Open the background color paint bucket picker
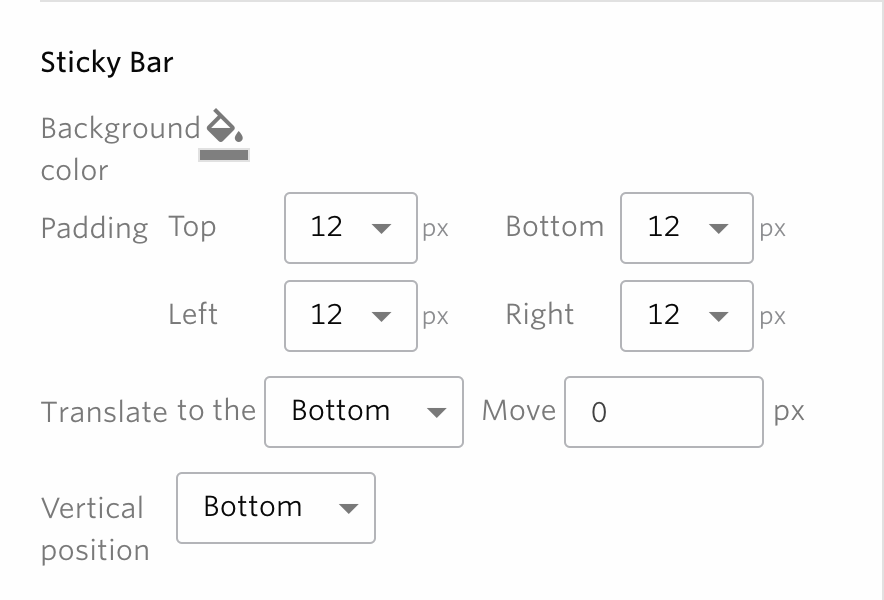Image resolution: width=884 pixels, height=600 pixels. 224,126
